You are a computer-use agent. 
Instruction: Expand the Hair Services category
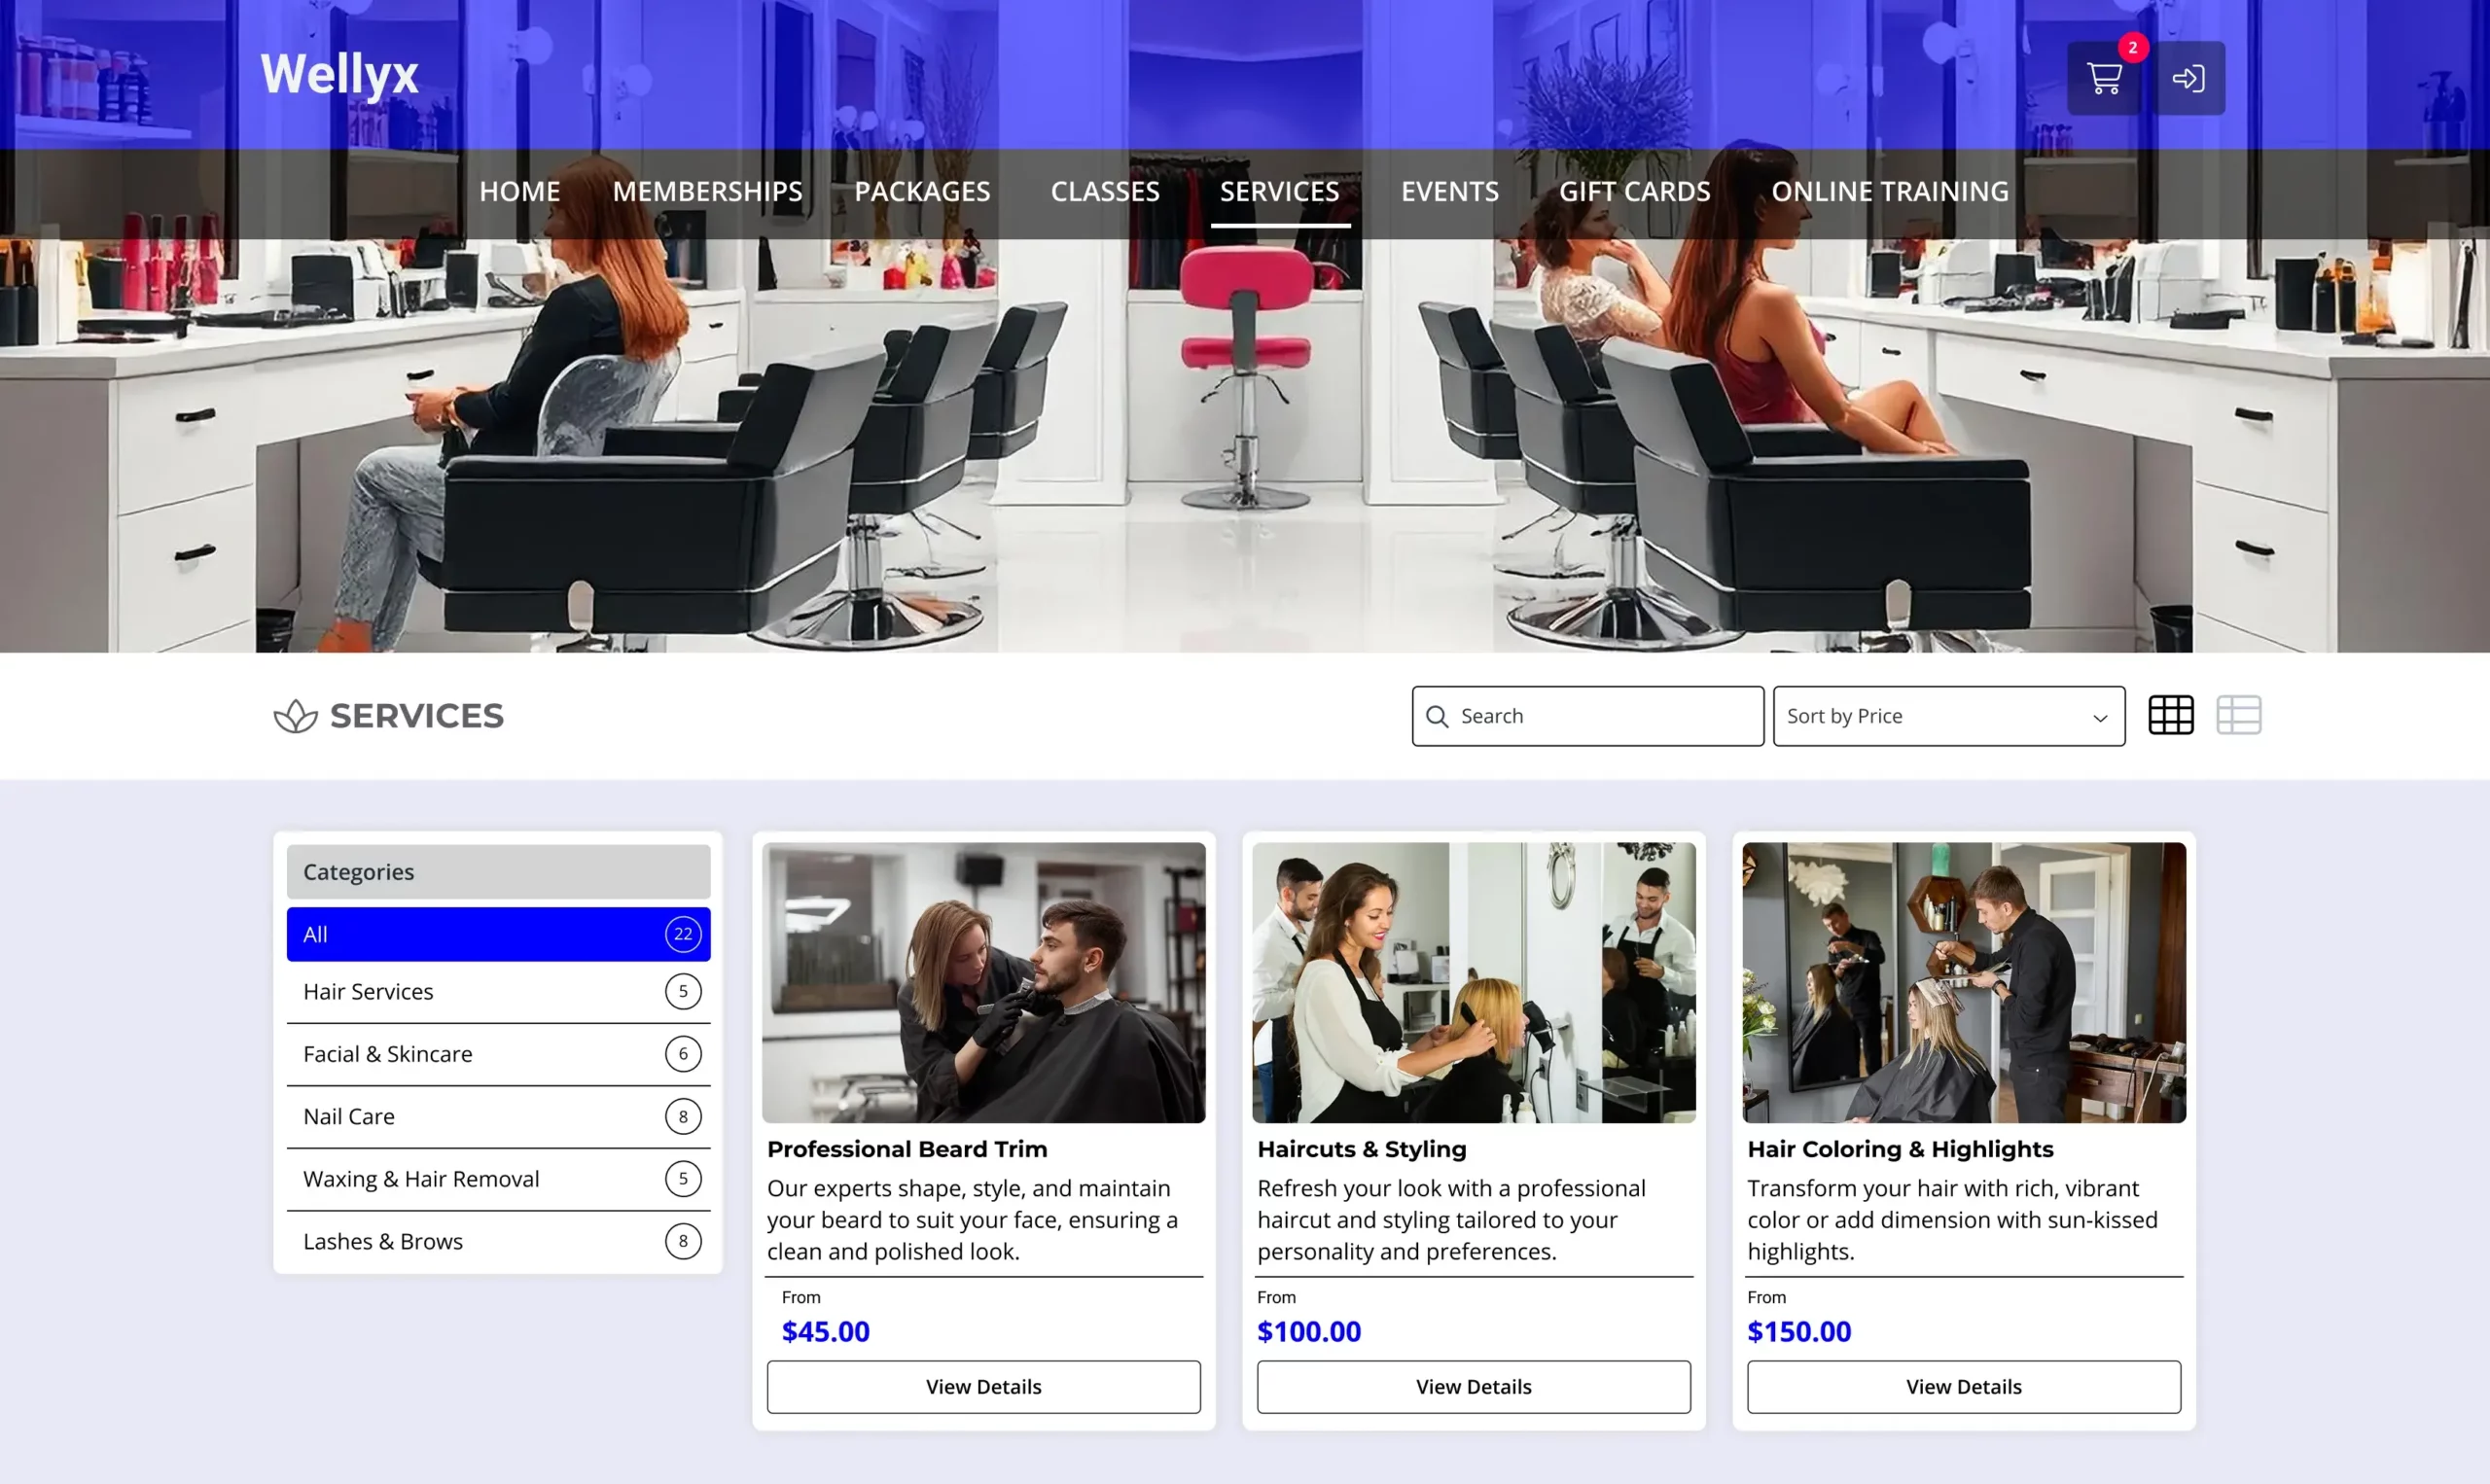(498, 989)
